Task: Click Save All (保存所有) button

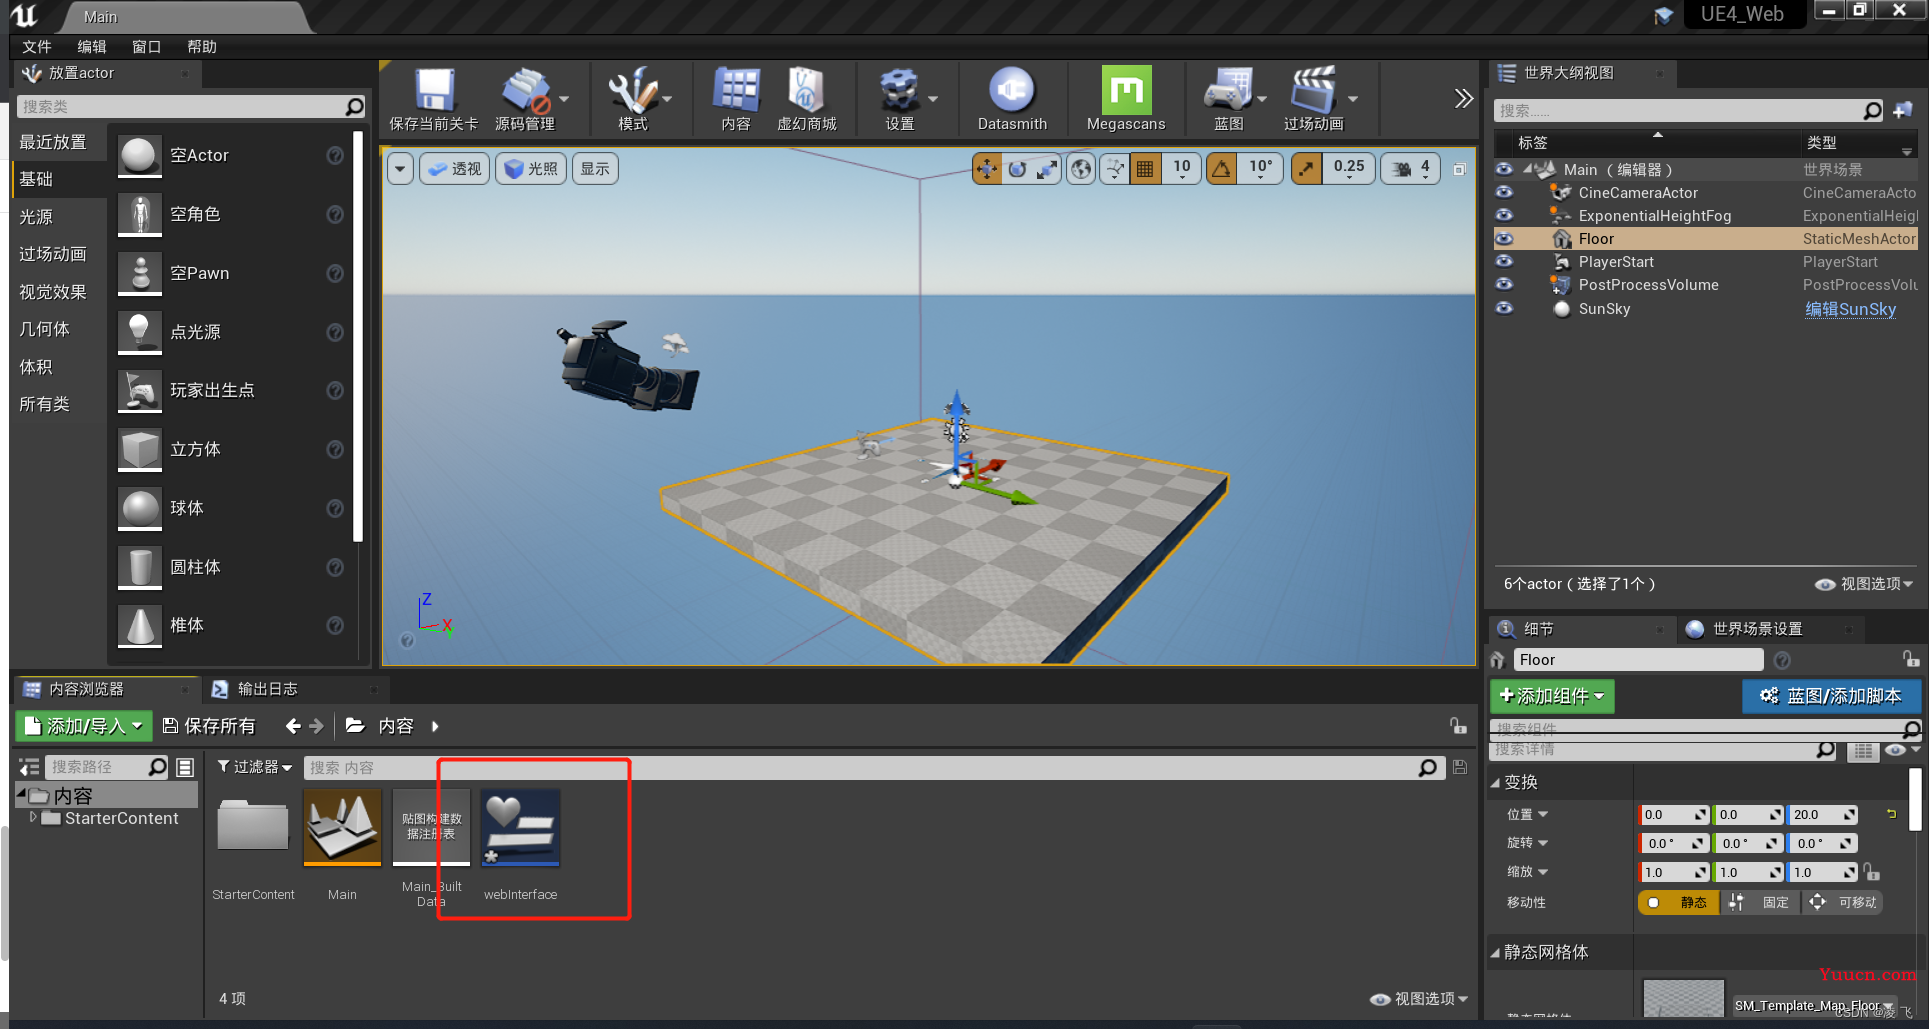Action: tap(209, 726)
